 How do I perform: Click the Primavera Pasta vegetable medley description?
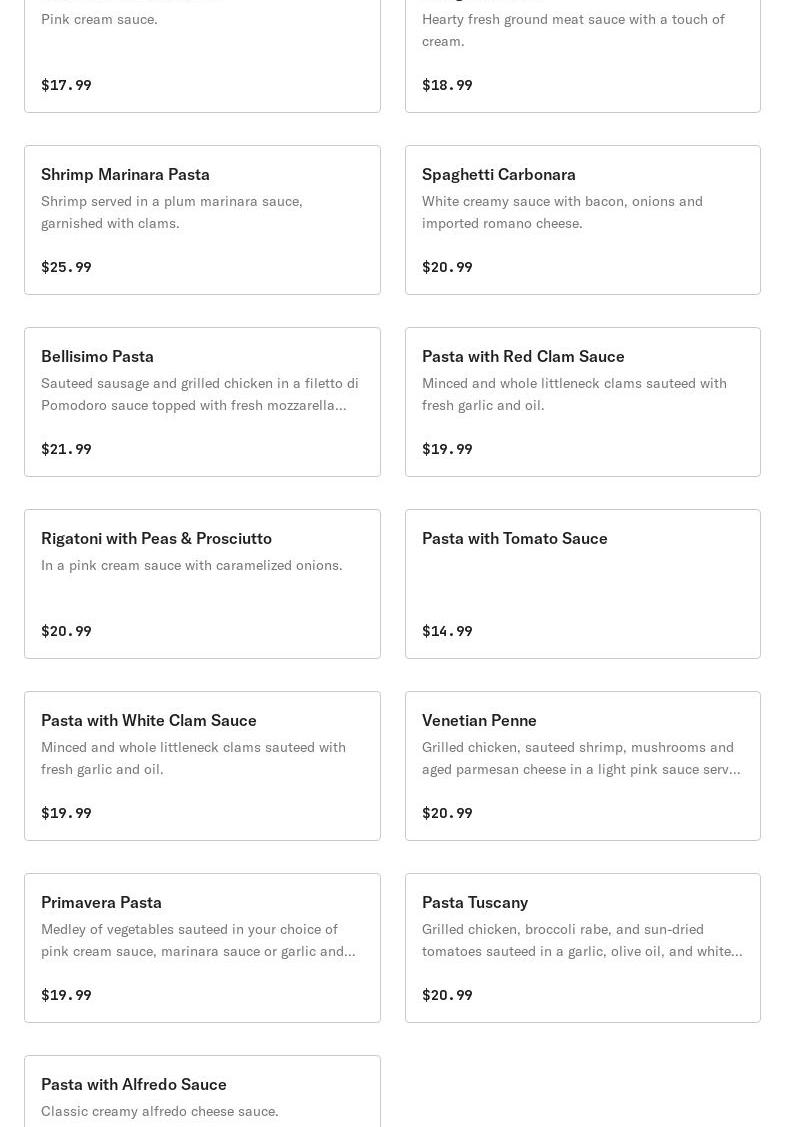198,940
